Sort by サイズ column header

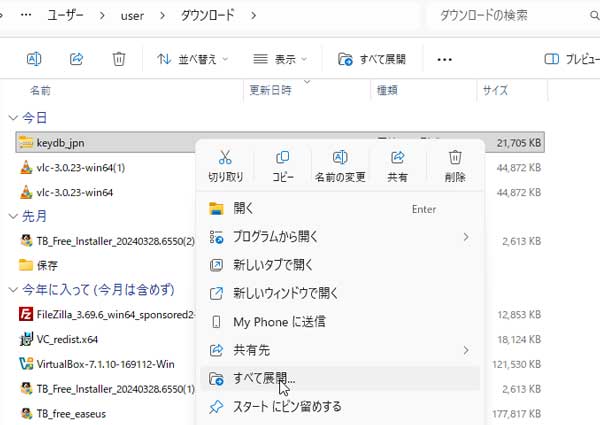(x=495, y=90)
